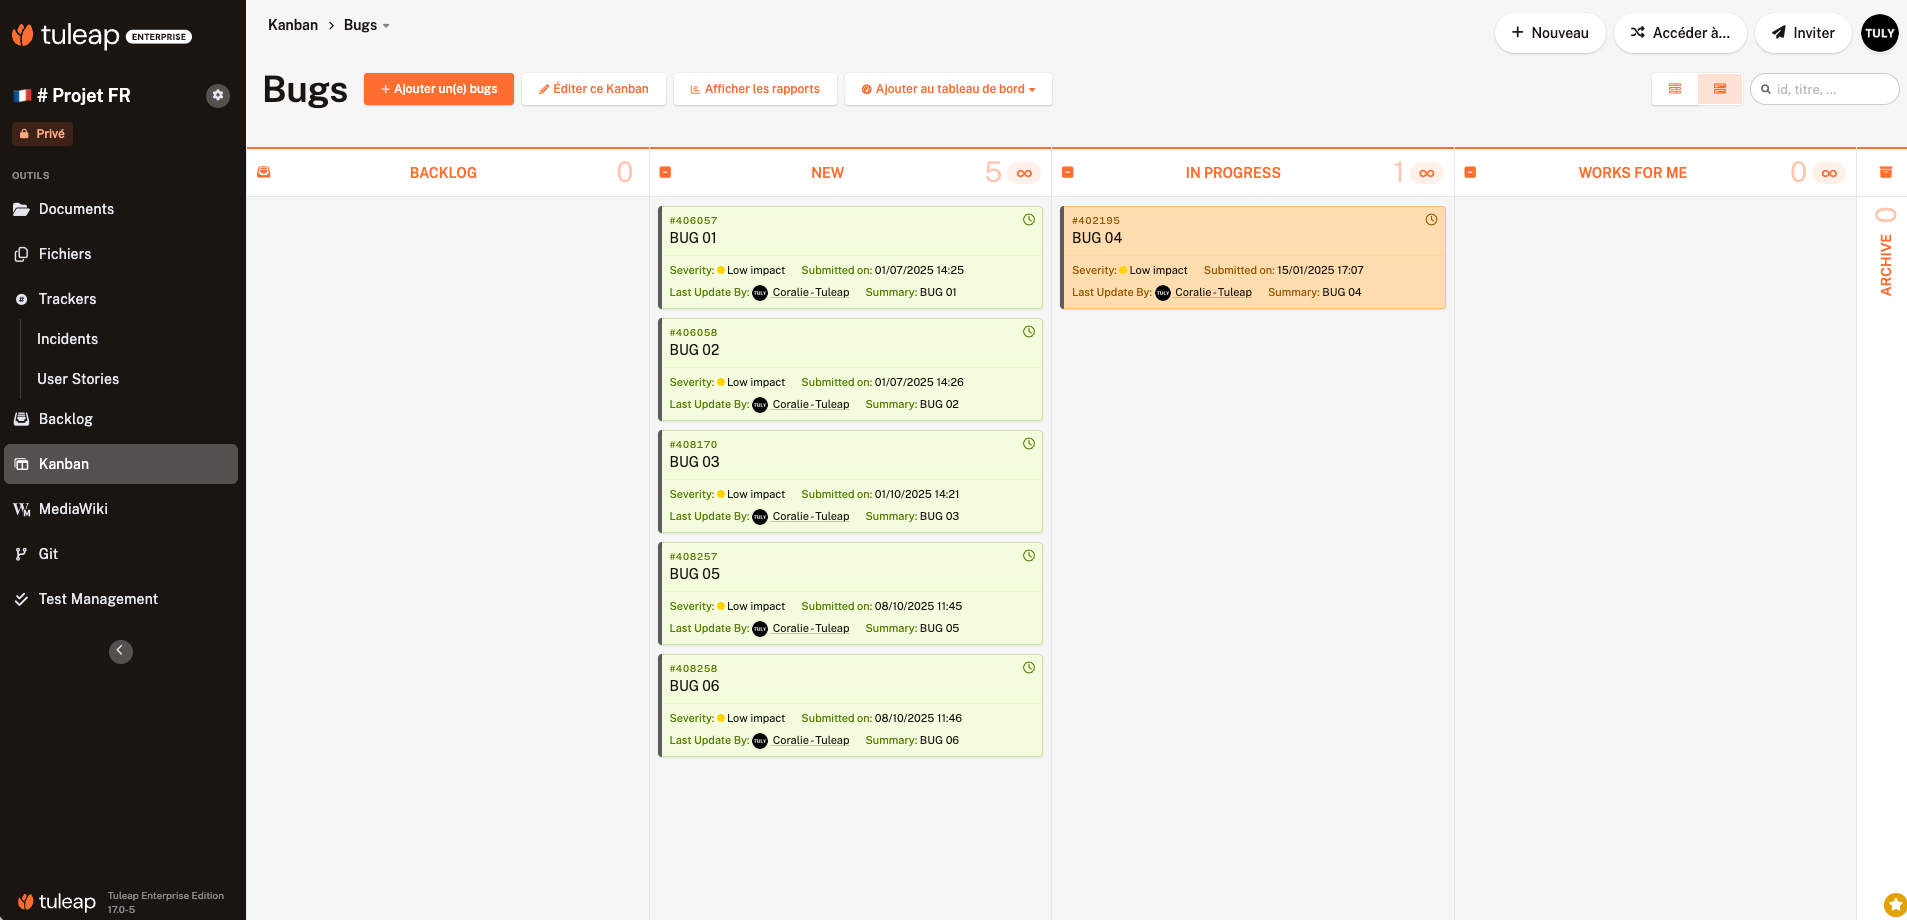Open the # Projet FR project link
The height and width of the screenshot is (920, 1907).
84,95
